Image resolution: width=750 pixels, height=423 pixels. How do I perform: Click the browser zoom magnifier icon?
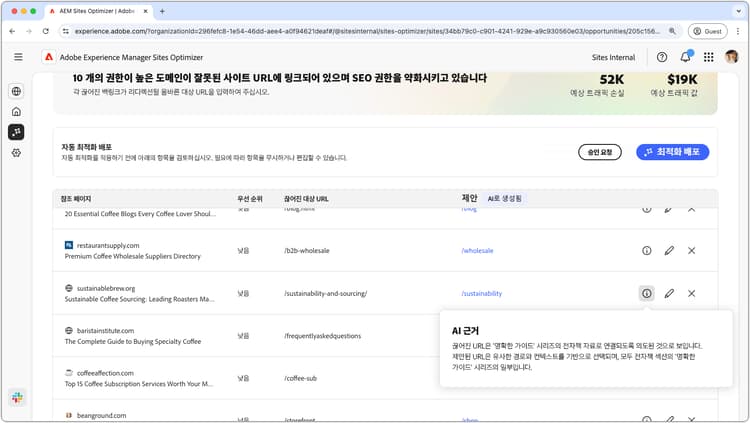tap(673, 31)
